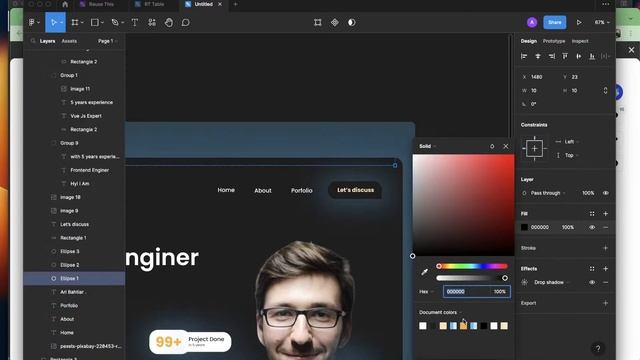The height and width of the screenshot is (360, 640).
Task: Open Fill style library icon
Action: [x=592, y=213]
